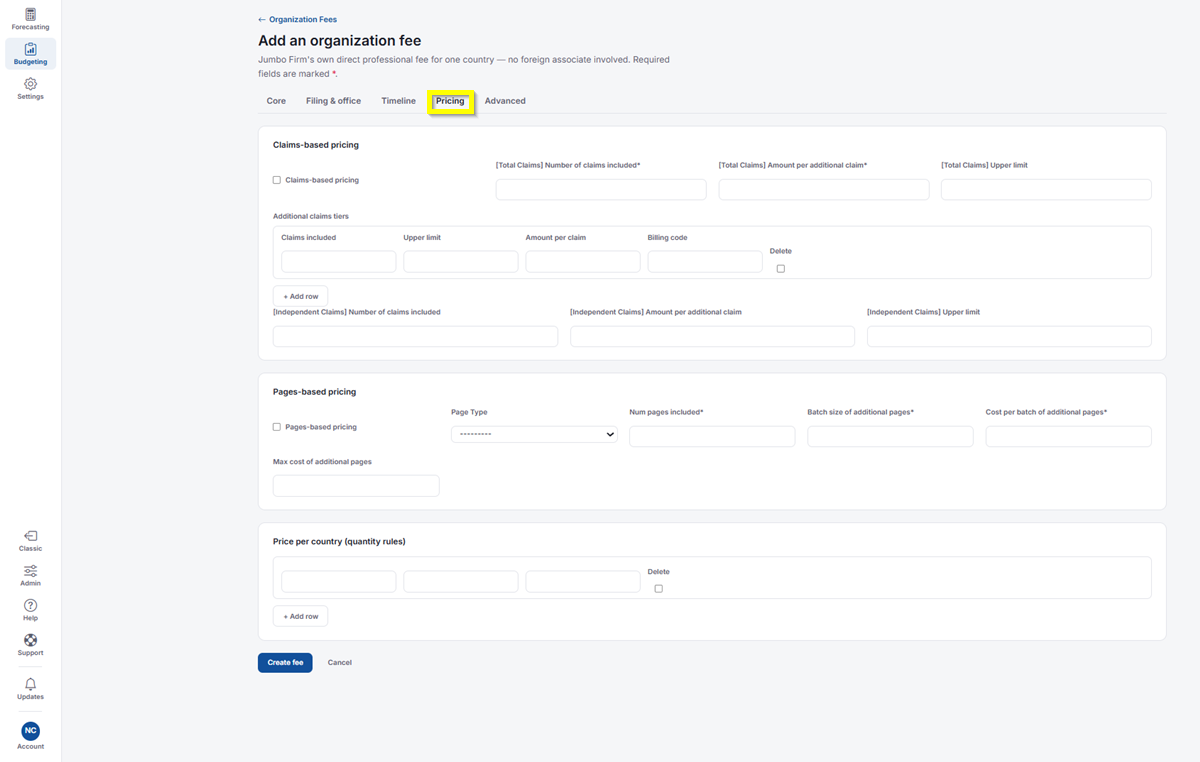Focus the tier Upper limit field

pos(461,261)
